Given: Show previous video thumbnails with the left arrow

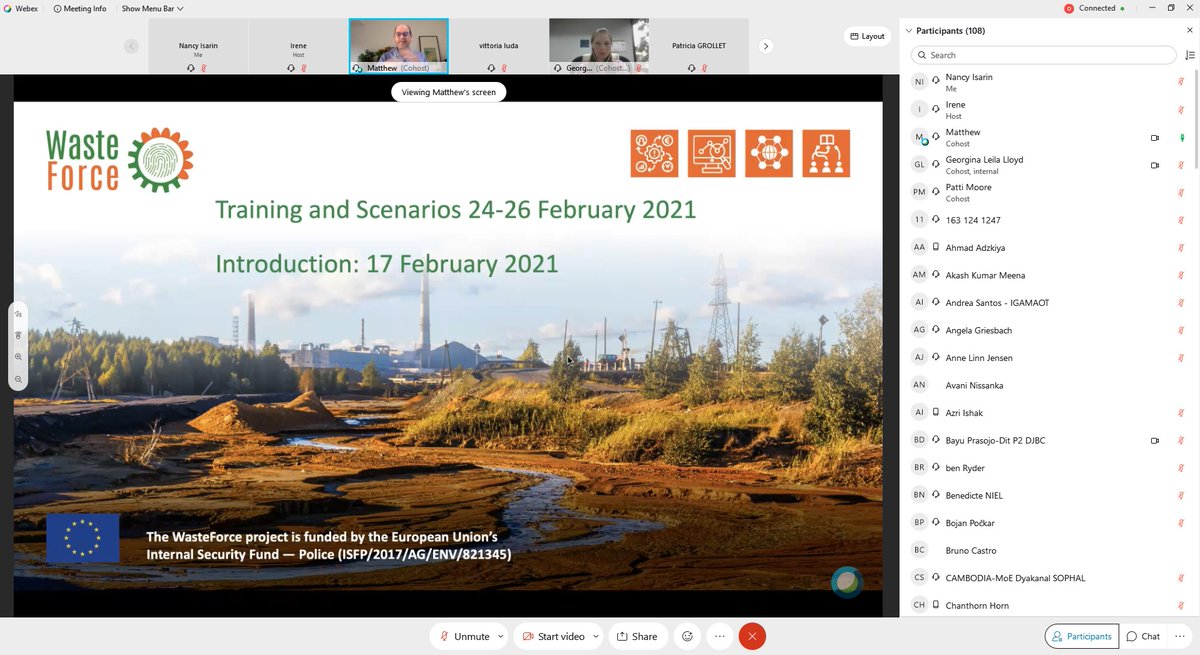Looking at the screenshot, I should click(x=131, y=46).
